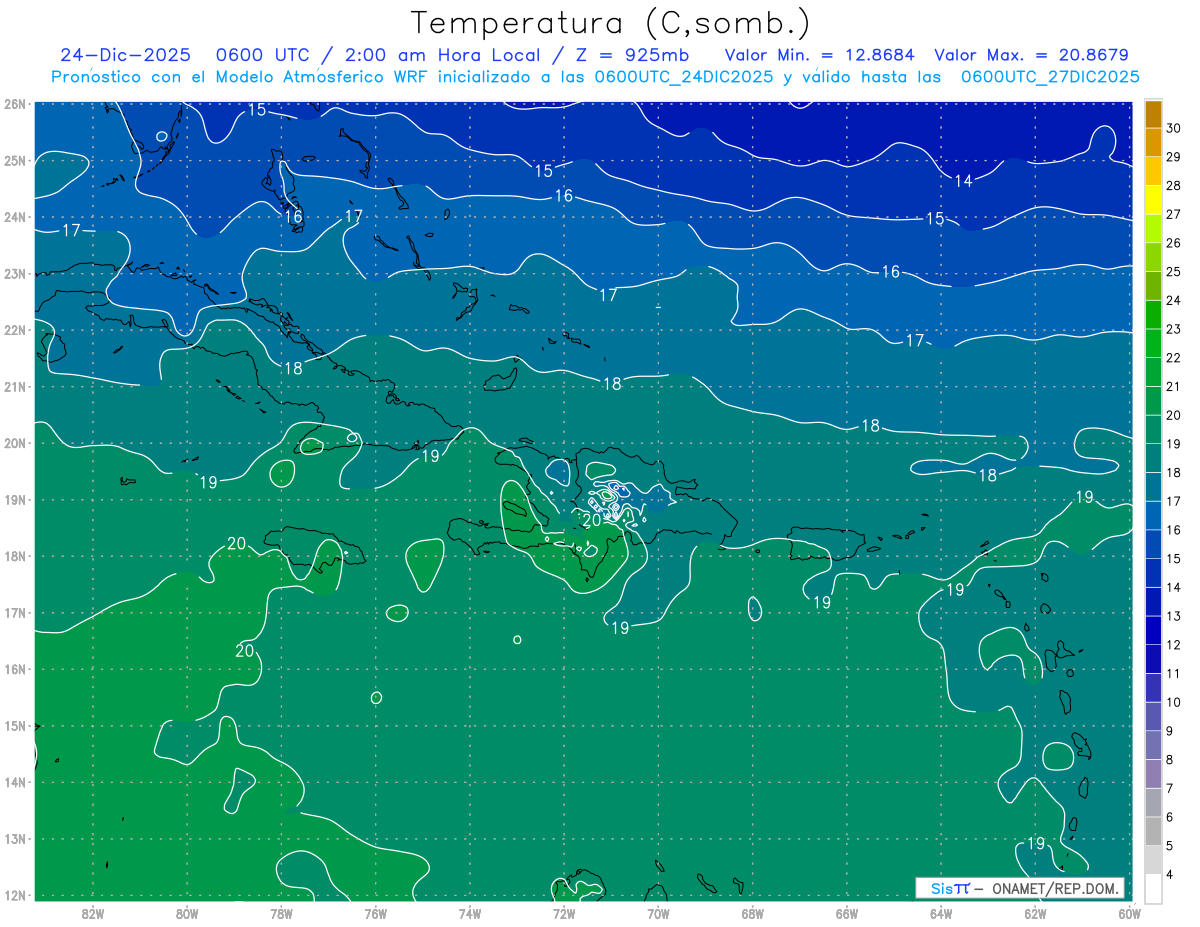Click the "20N" latitude axis label
This screenshot has height=927, width=1200.
(x=14, y=443)
